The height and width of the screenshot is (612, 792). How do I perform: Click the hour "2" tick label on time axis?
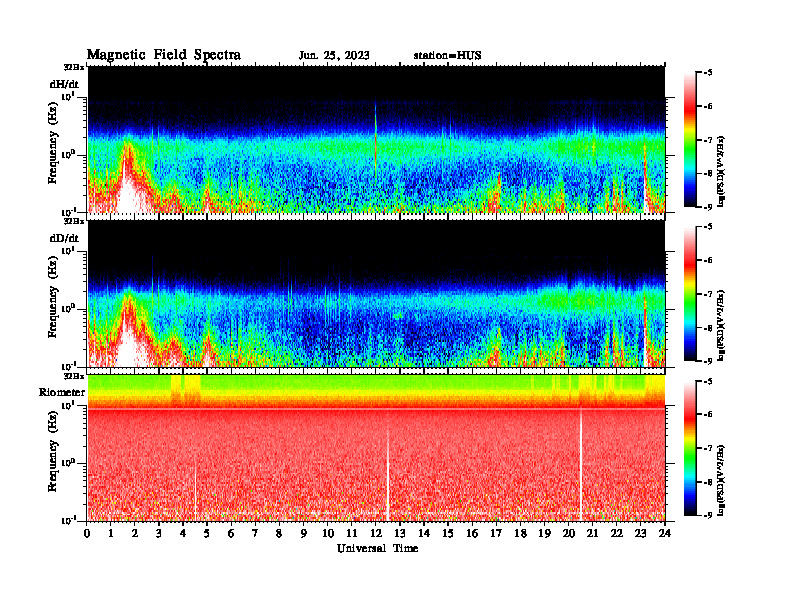click(x=135, y=534)
